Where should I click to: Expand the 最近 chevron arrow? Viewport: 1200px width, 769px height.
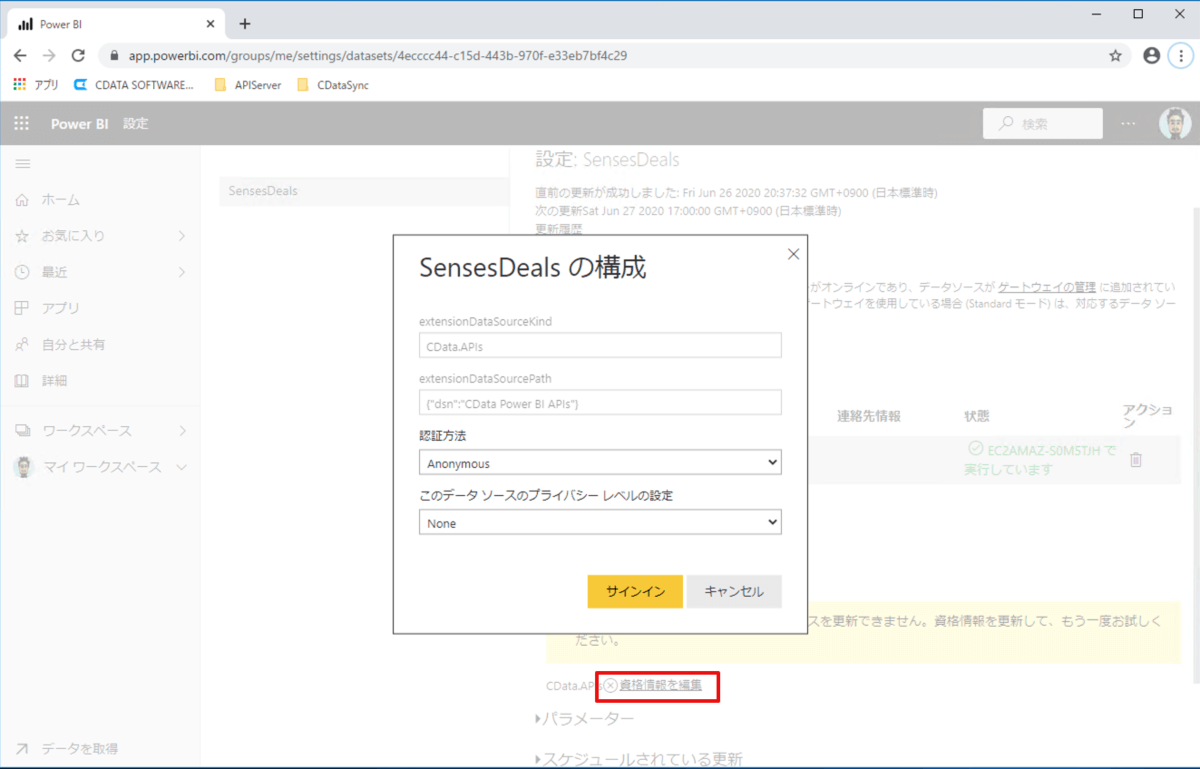tap(182, 272)
